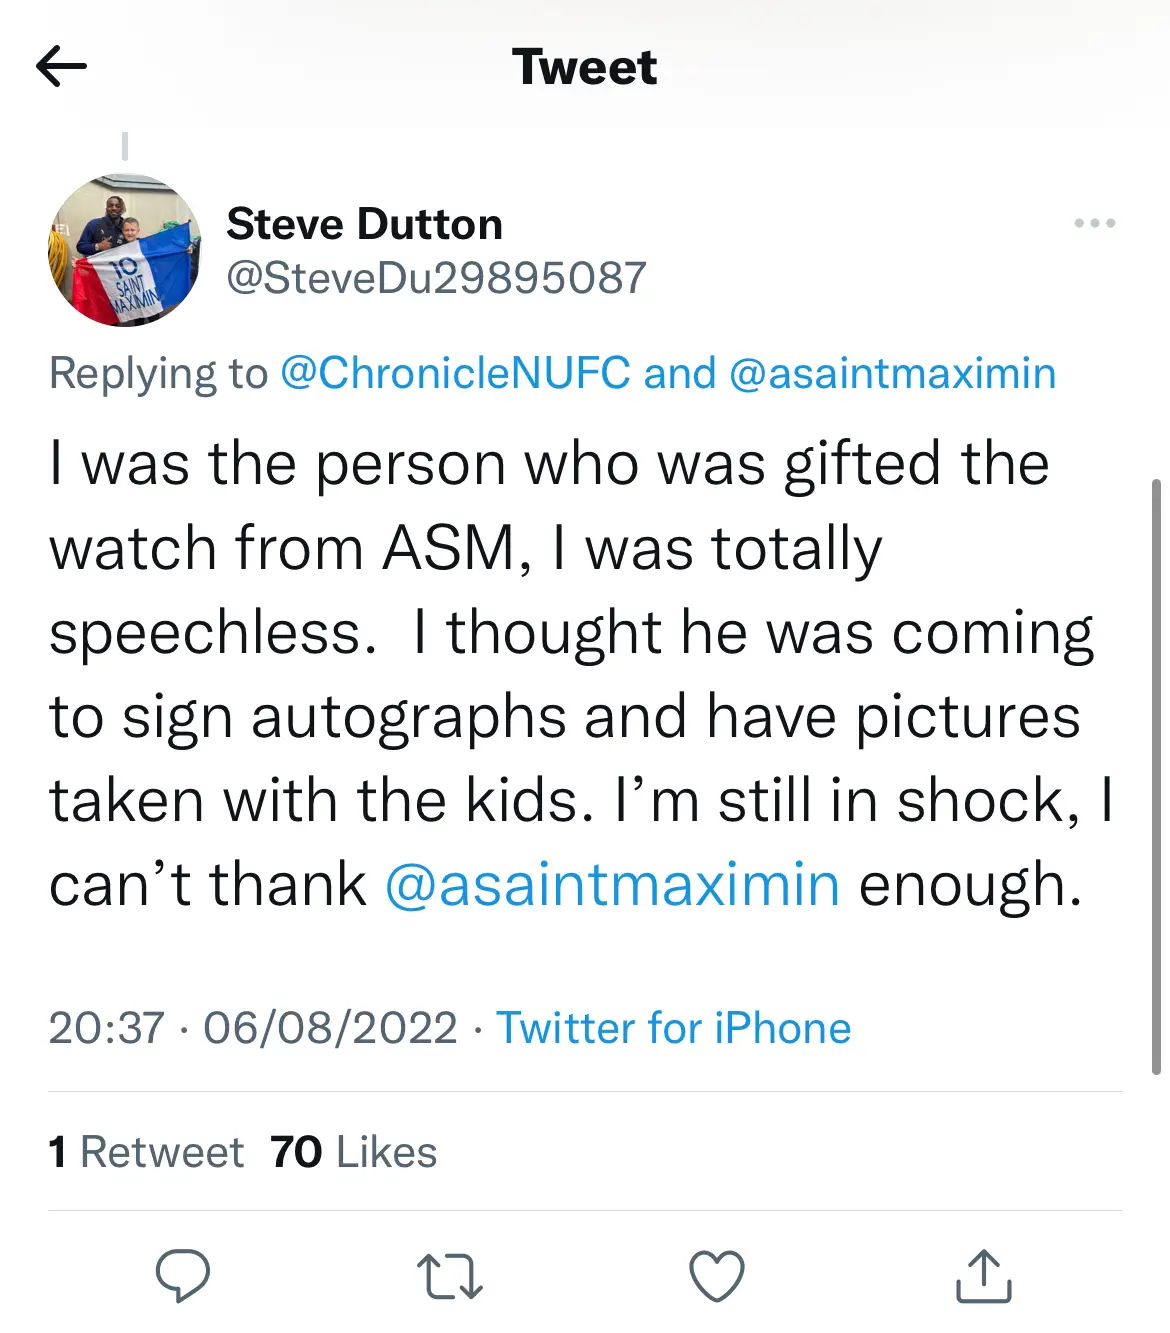Tap the @SteveDu29895087 handle

click(436, 278)
